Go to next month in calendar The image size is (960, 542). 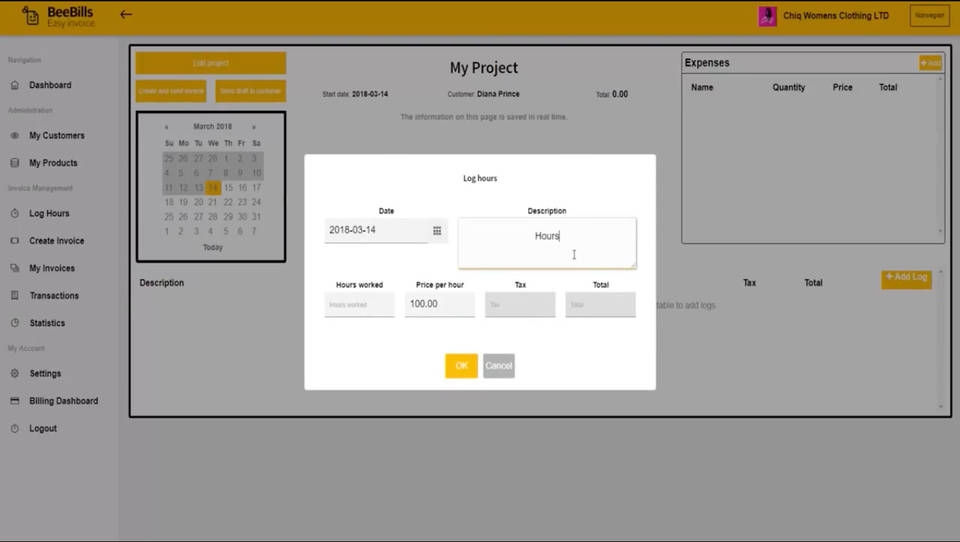pyautogui.click(x=254, y=127)
